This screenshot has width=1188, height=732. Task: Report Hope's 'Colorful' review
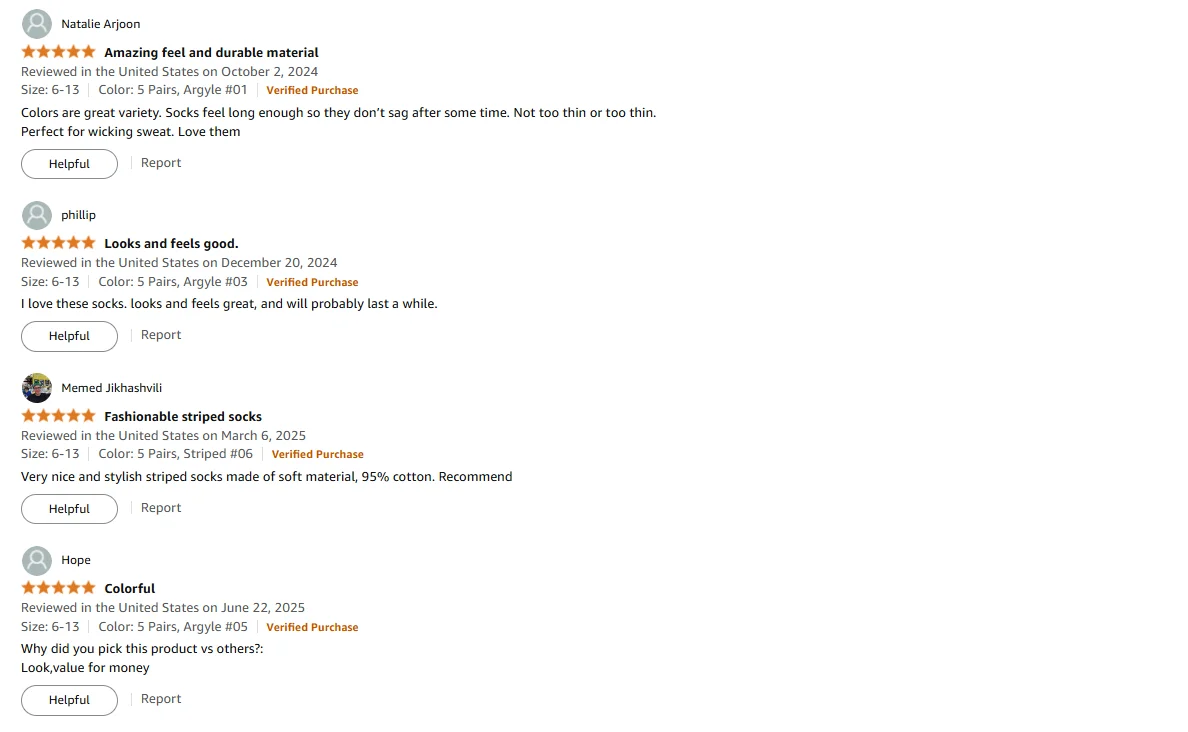point(161,699)
